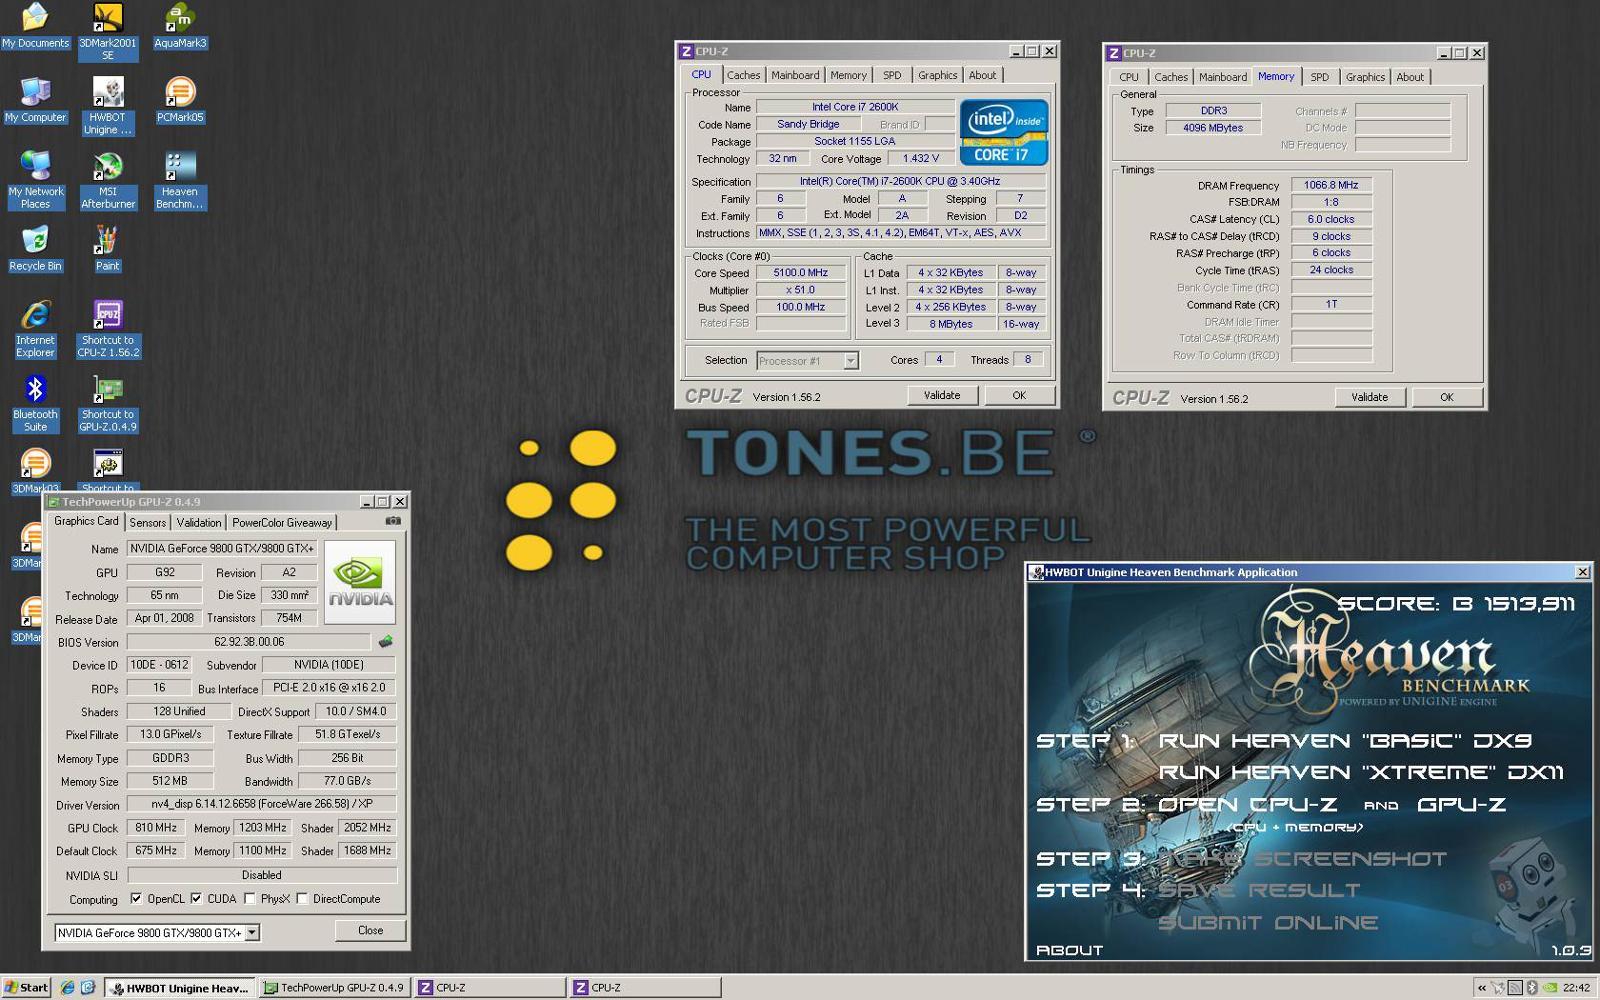Open My Computer icon
Viewport: 1600px width, 1000px height.
point(35,100)
